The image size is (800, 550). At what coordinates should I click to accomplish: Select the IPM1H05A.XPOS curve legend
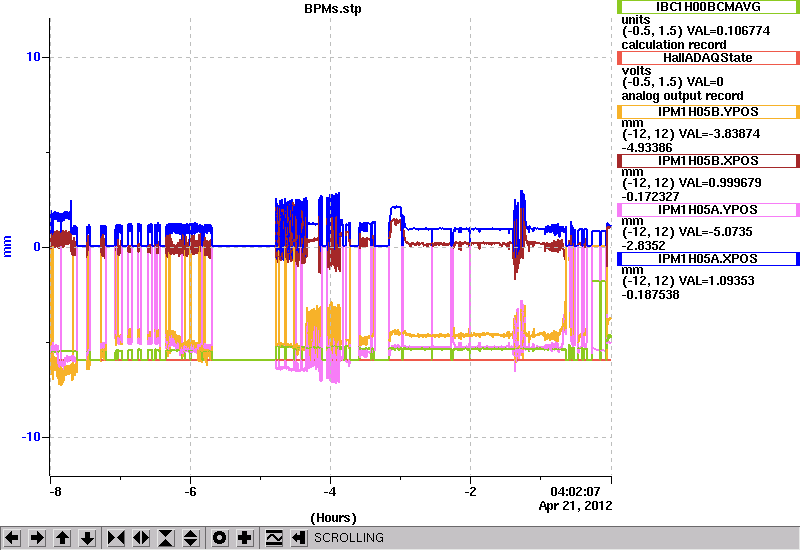coord(708,259)
